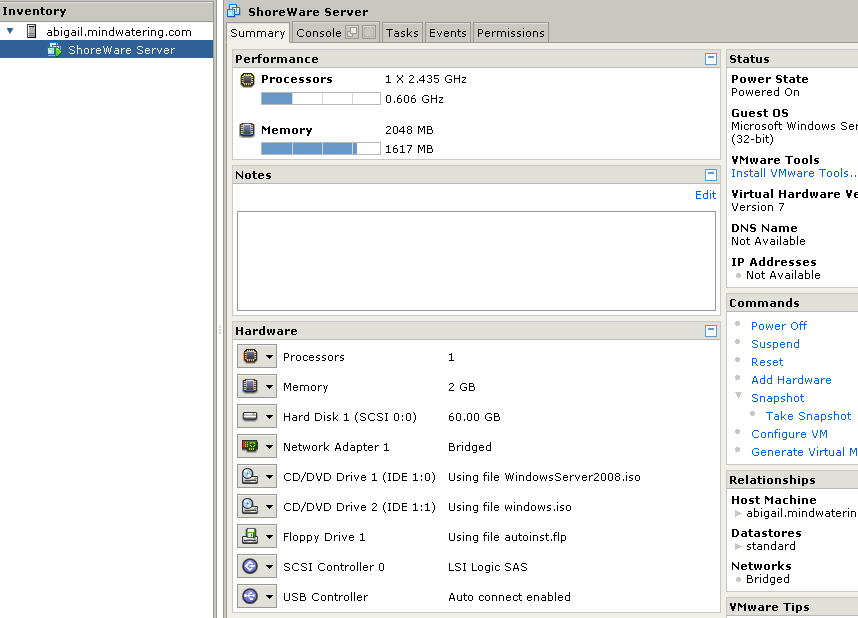Click Edit link in Notes

(x=705, y=195)
